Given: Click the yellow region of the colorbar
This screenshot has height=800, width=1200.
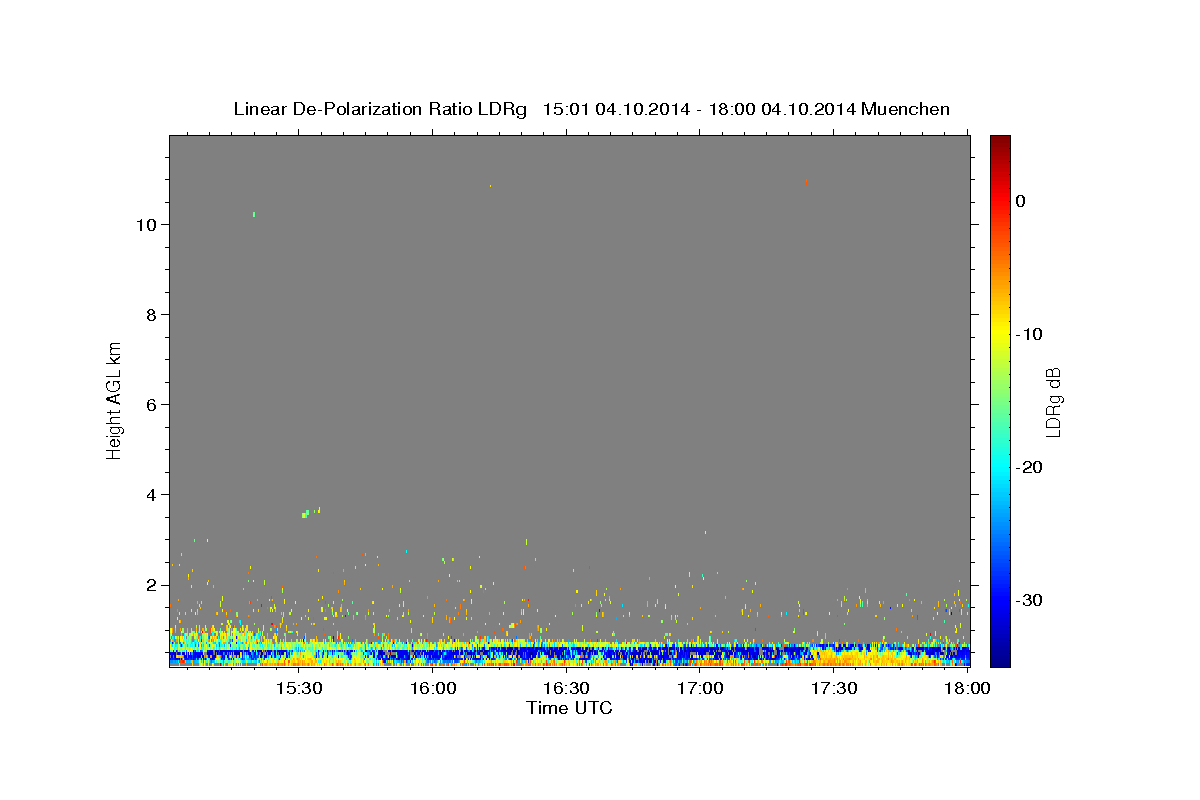Looking at the screenshot, I should 1000,330.
